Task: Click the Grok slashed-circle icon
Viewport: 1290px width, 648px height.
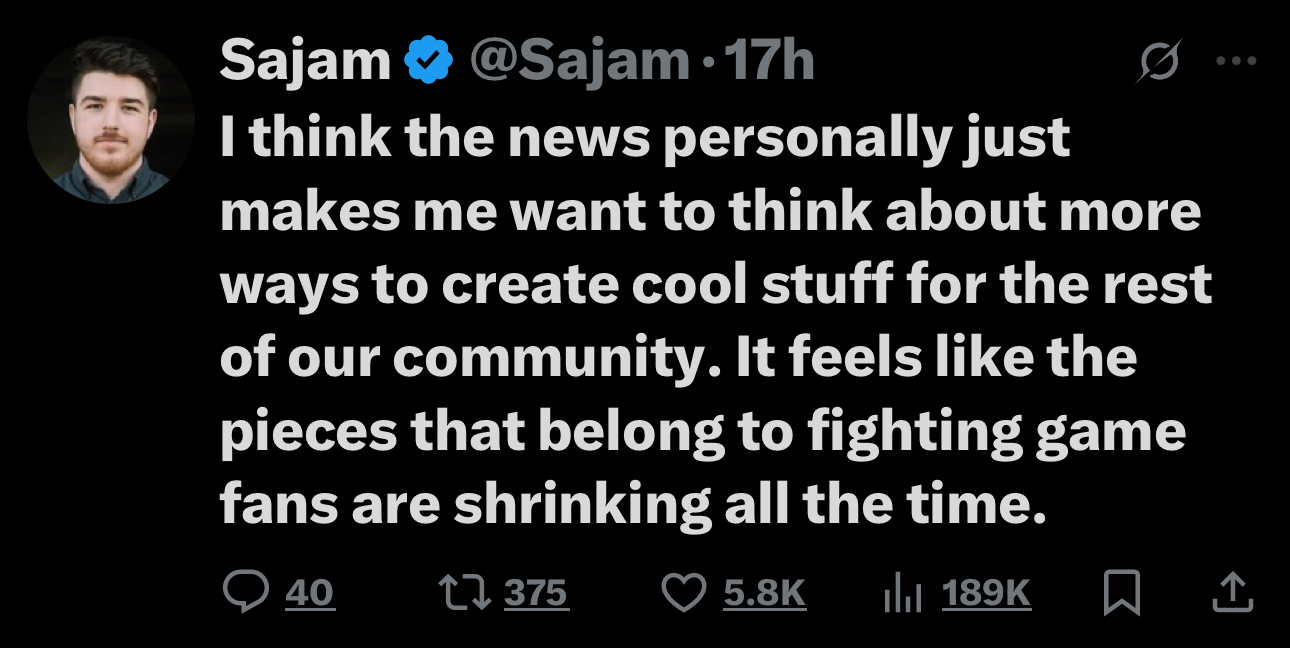Action: pos(1162,63)
